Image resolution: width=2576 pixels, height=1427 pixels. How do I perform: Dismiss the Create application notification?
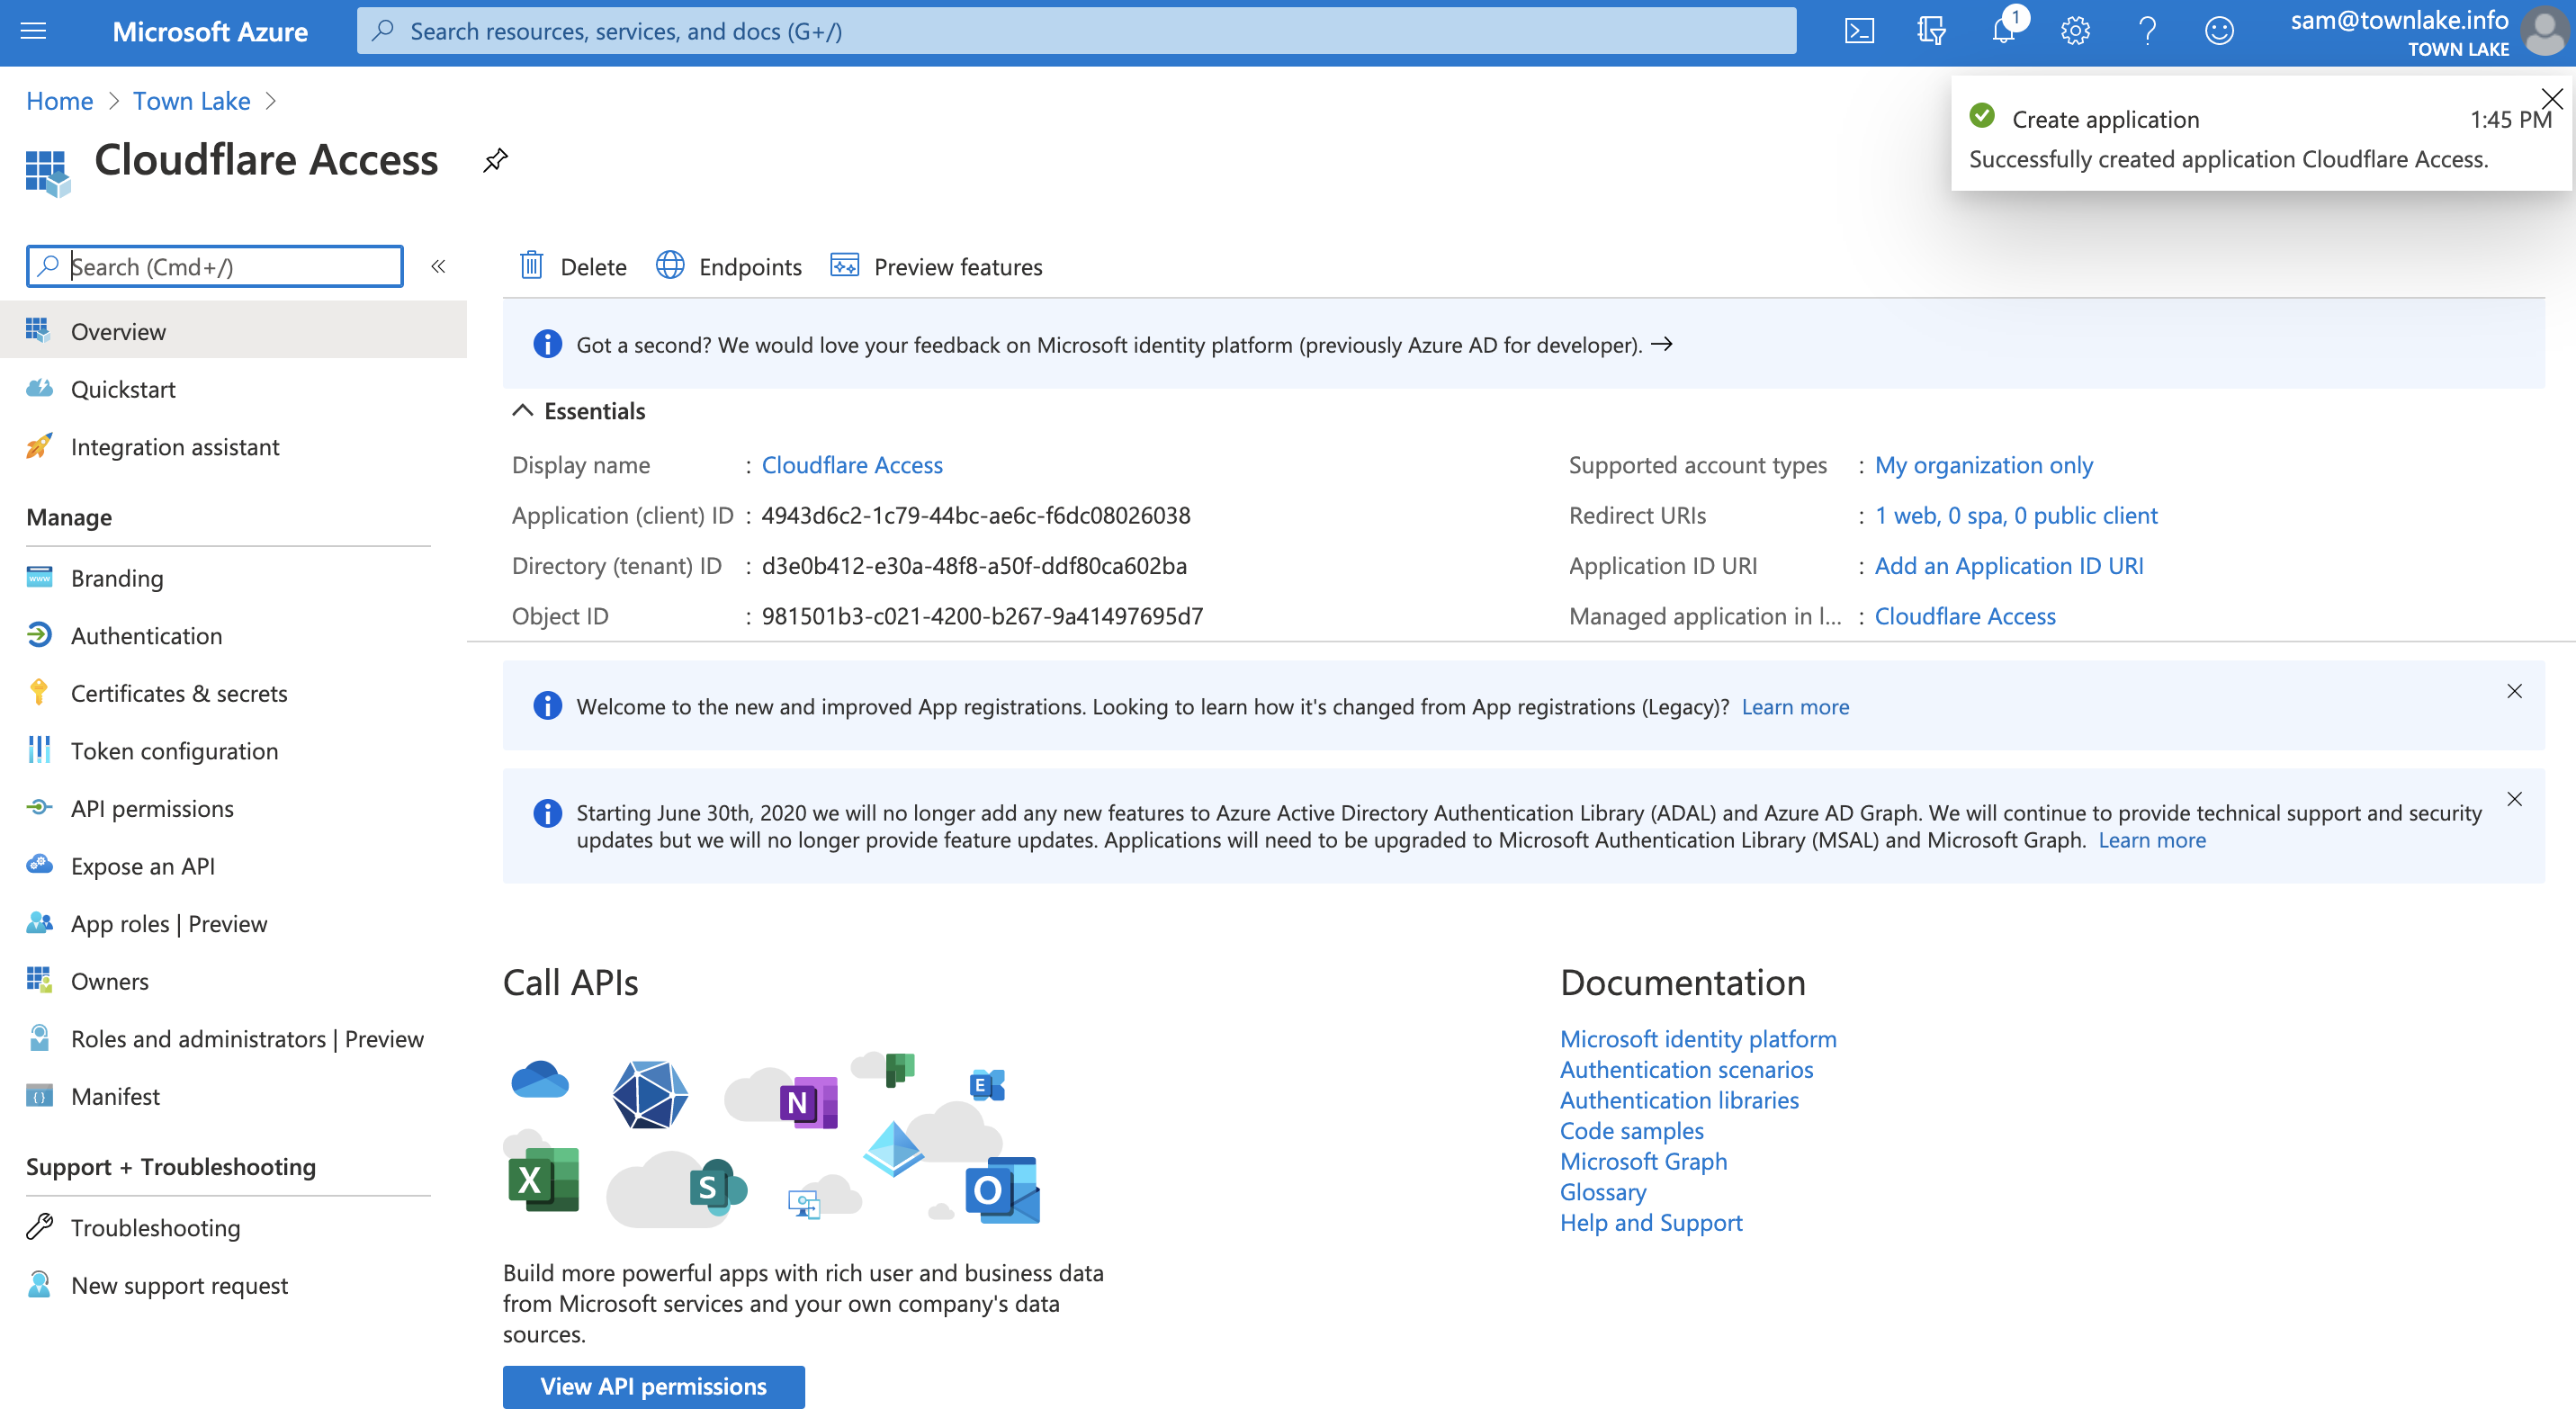2553,98
